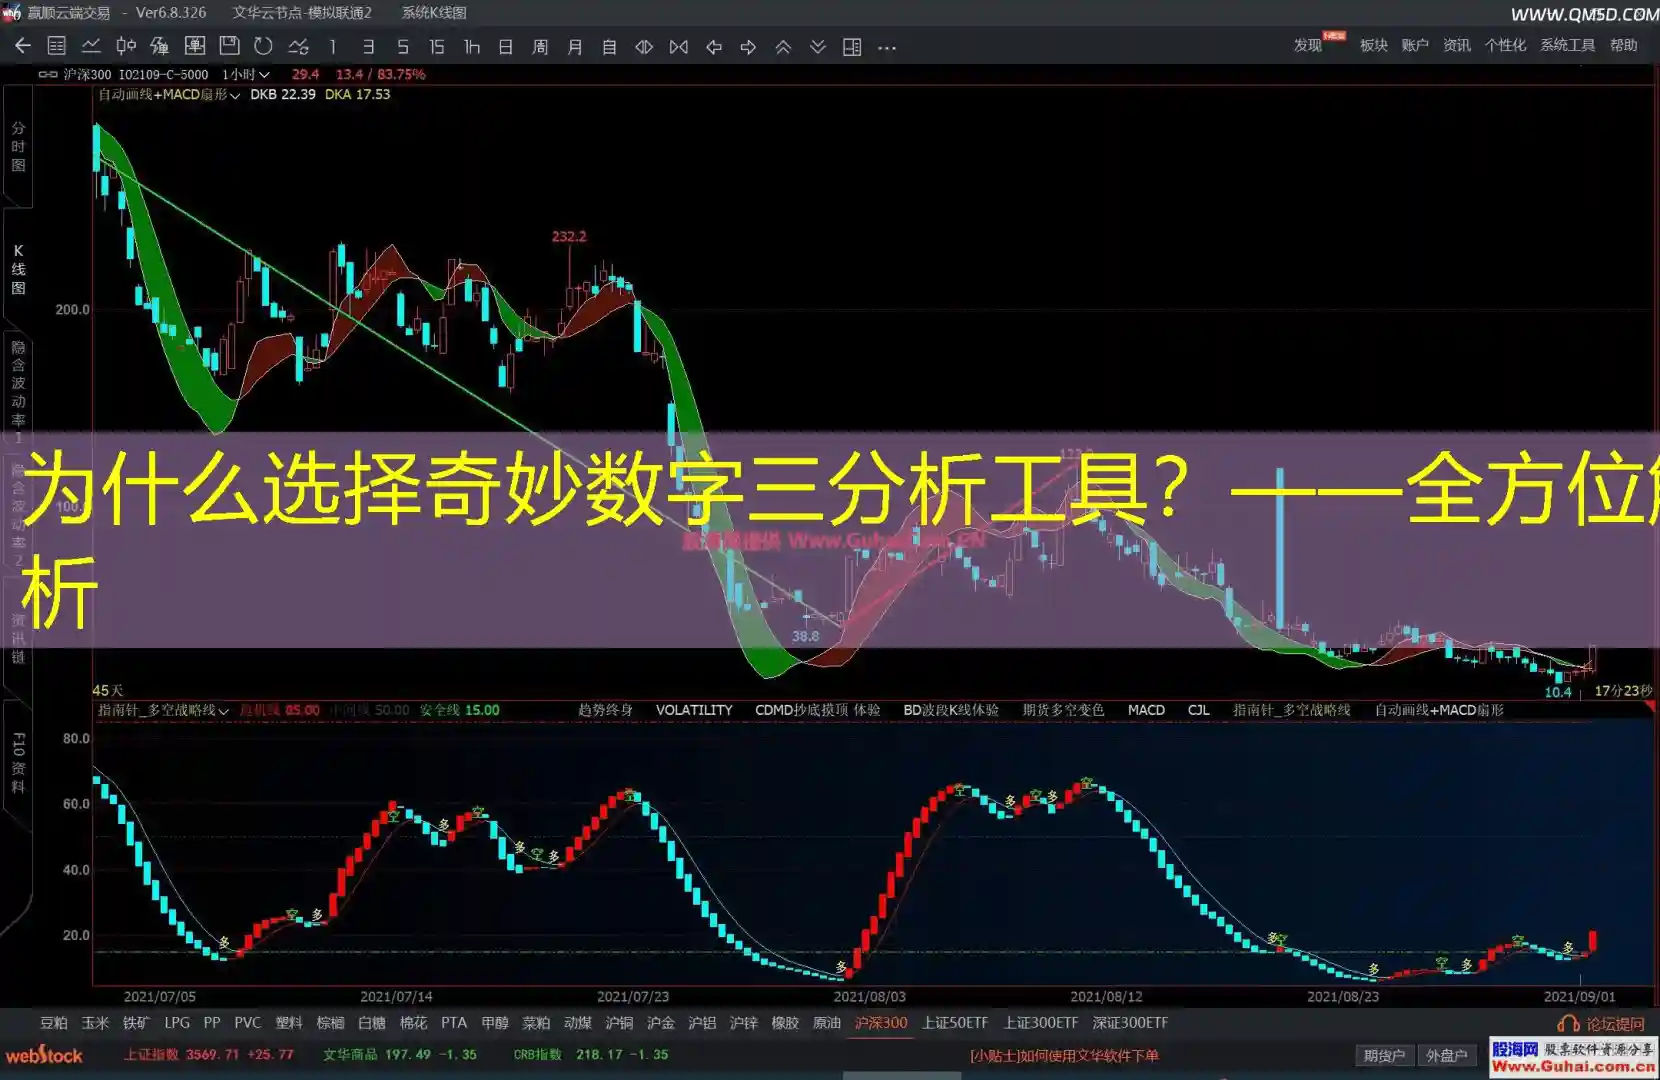1660x1080 pixels.
Task: Select the candlestick K-line chart icon
Action: [x=126, y=46]
